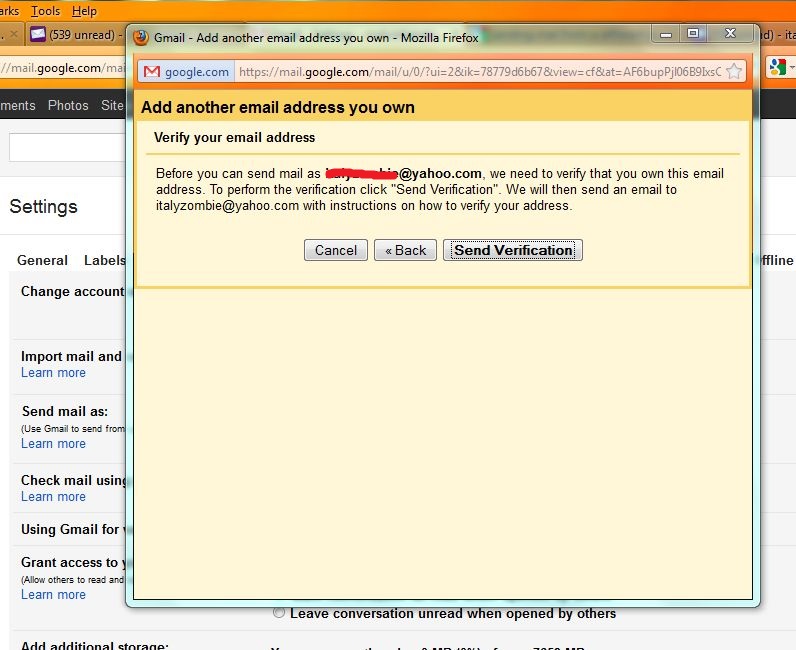Click the Gmail google.com site identity badge

186,72
